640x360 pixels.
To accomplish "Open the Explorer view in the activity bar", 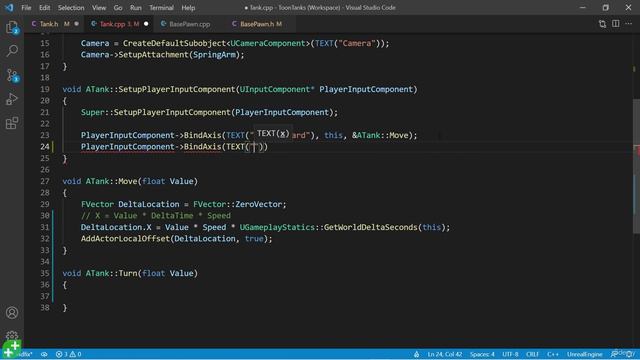I will click(x=12, y=28).
